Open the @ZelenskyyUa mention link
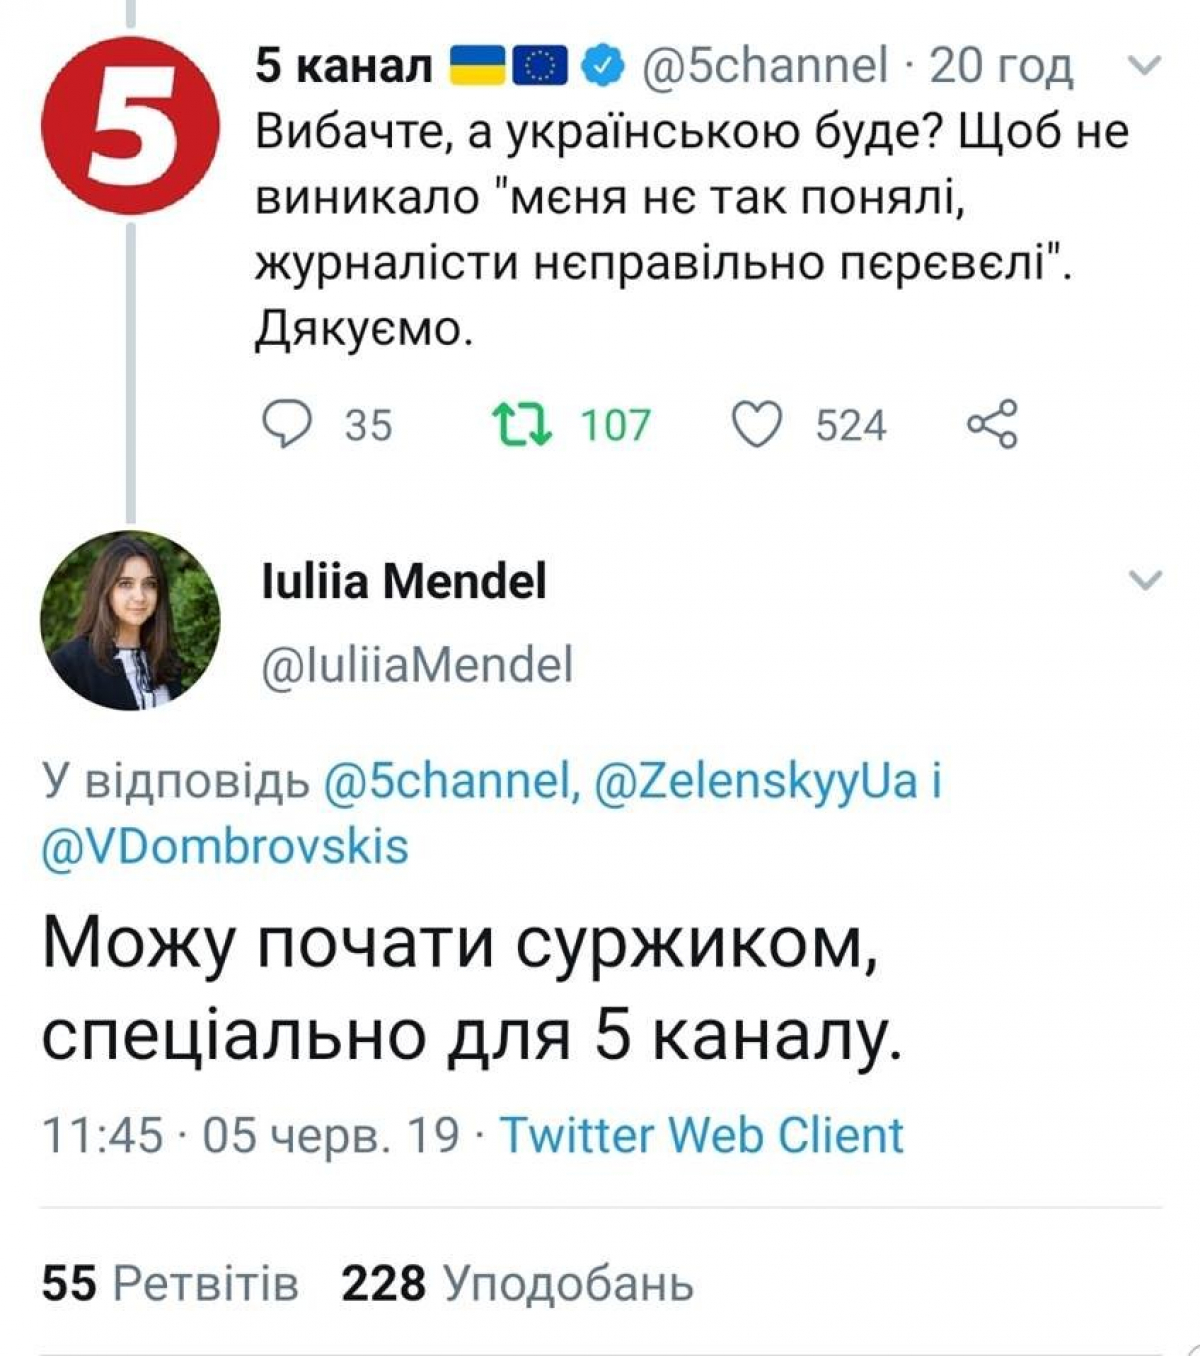1200x1356 pixels. pos(756,782)
